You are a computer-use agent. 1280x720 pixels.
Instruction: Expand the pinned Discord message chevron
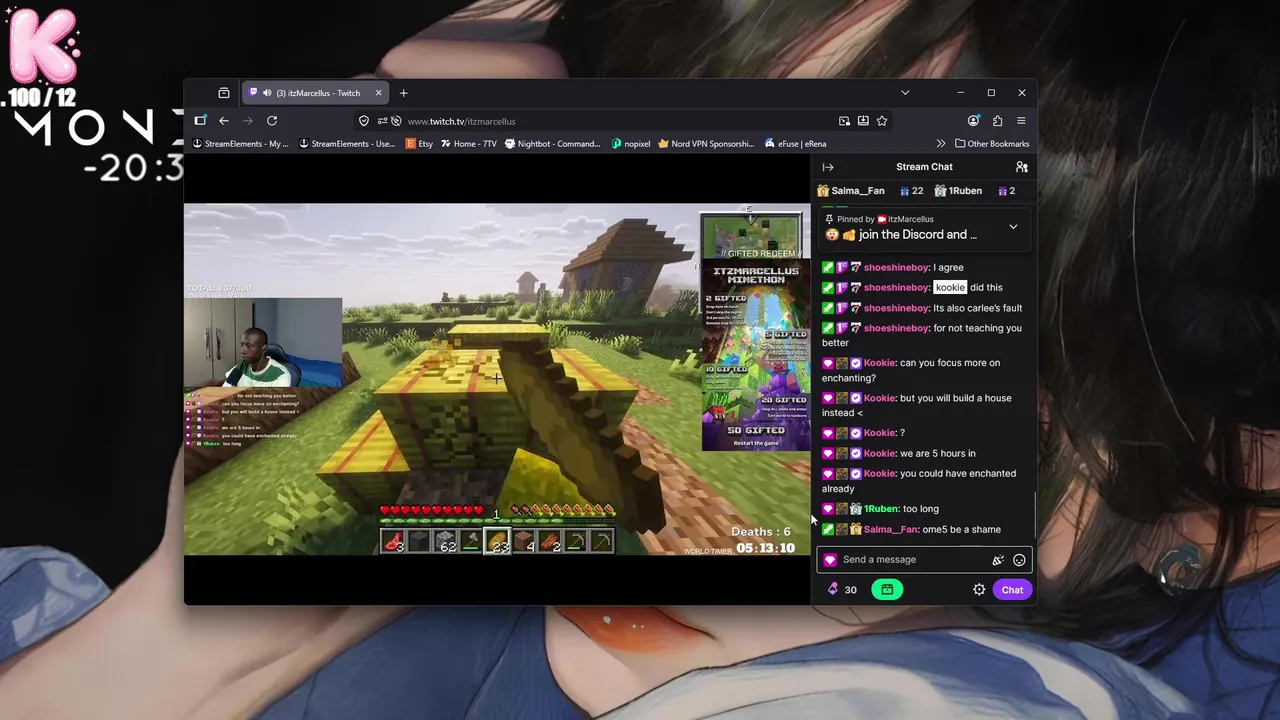(1013, 227)
